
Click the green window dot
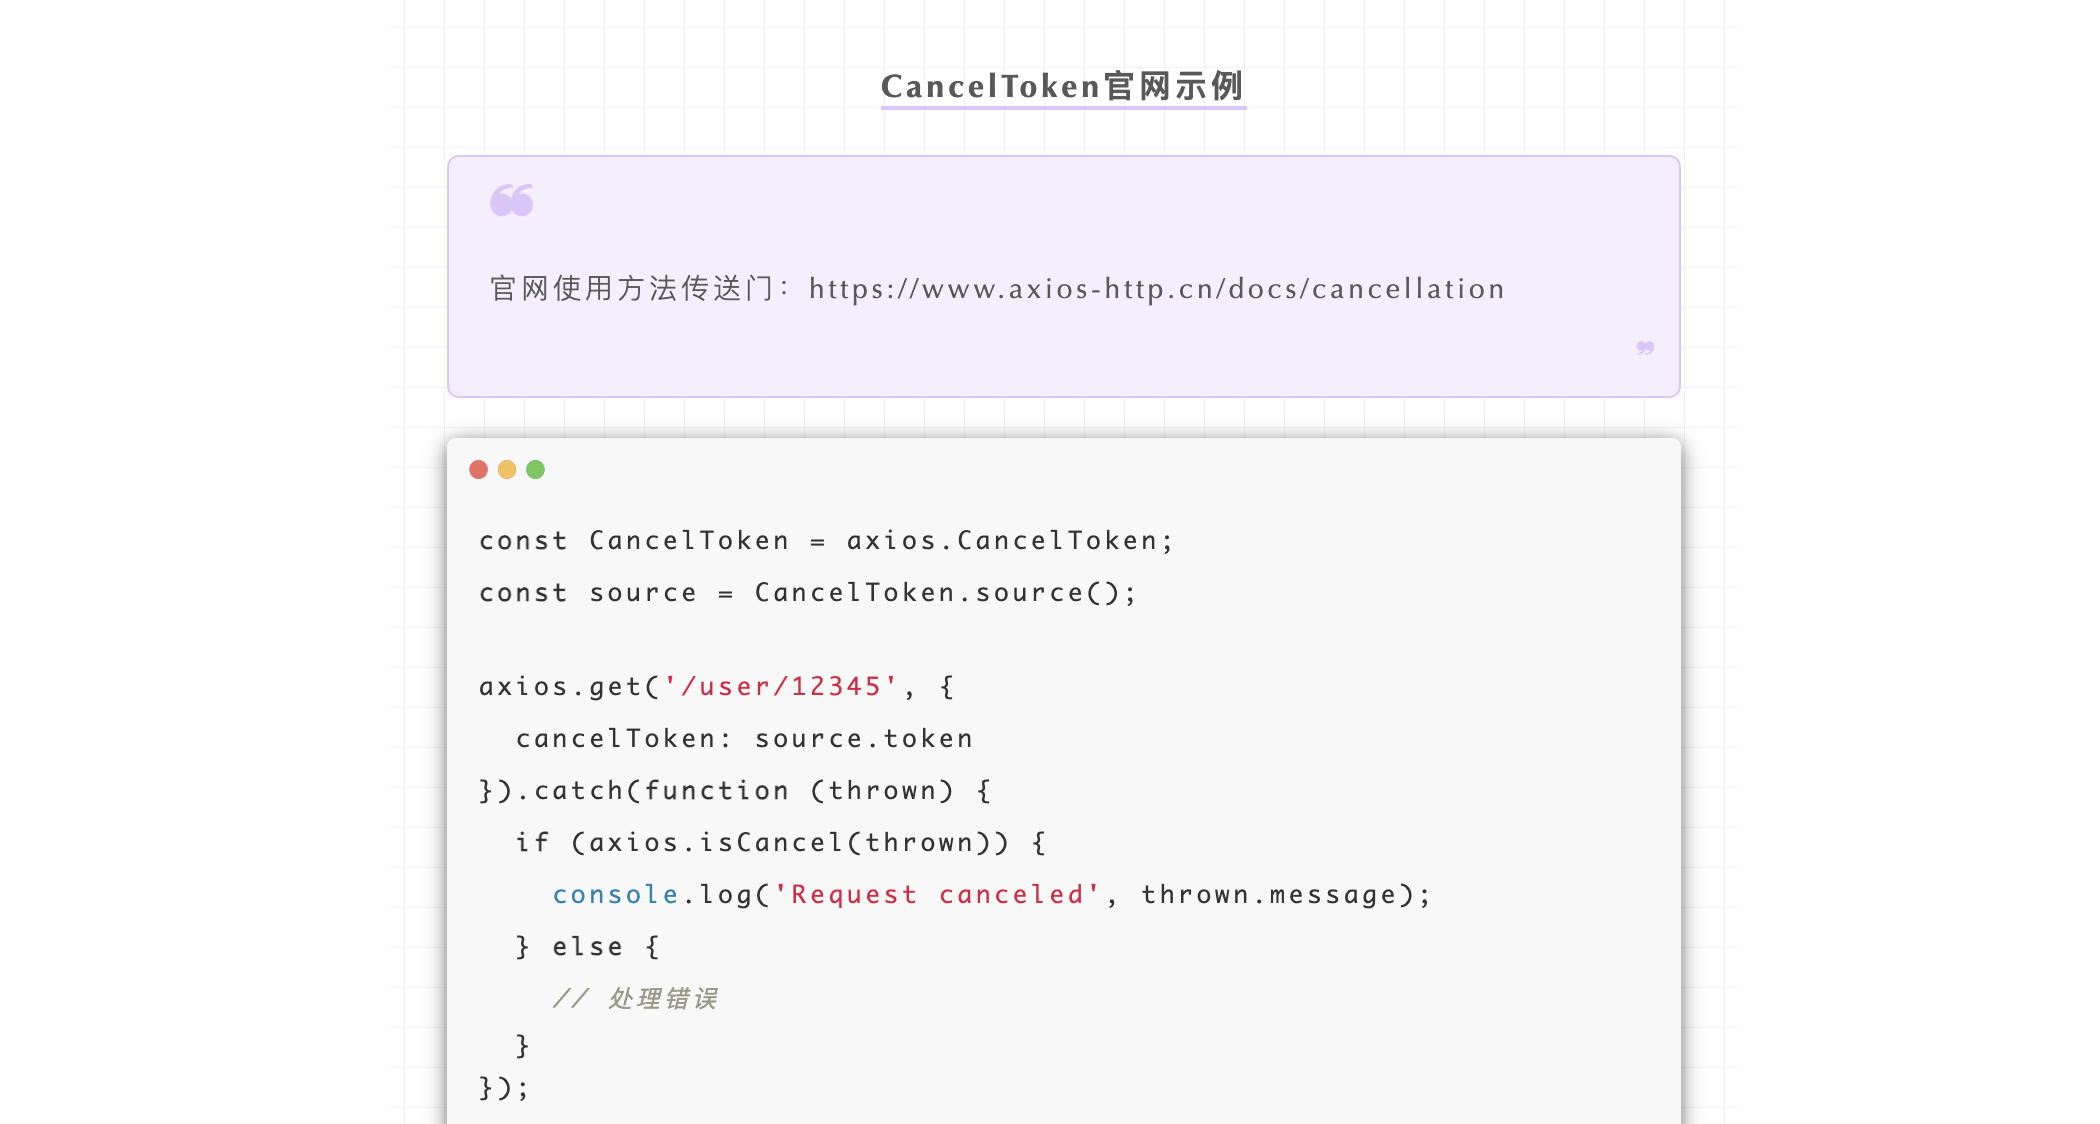(536, 470)
